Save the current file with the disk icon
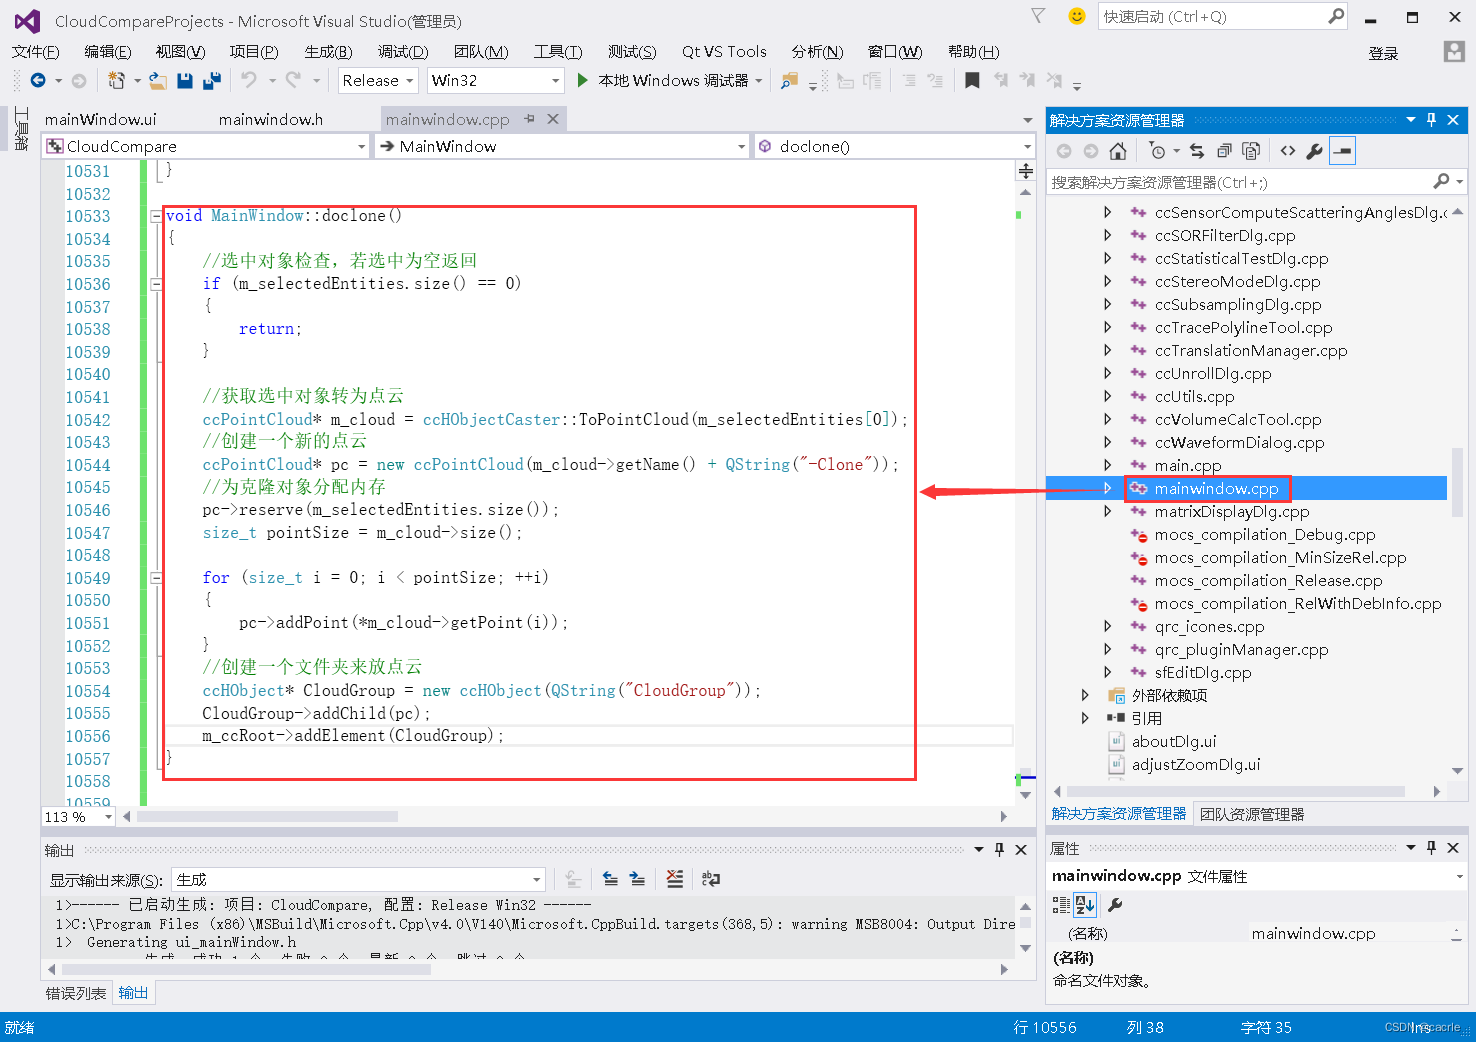Image resolution: width=1476 pixels, height=1042 pixels. [185, 80]
